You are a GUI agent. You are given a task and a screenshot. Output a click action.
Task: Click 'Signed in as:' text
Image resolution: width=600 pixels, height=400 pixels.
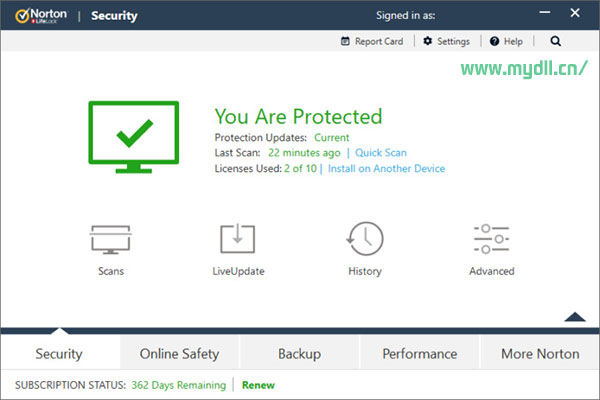click(406, 15)
